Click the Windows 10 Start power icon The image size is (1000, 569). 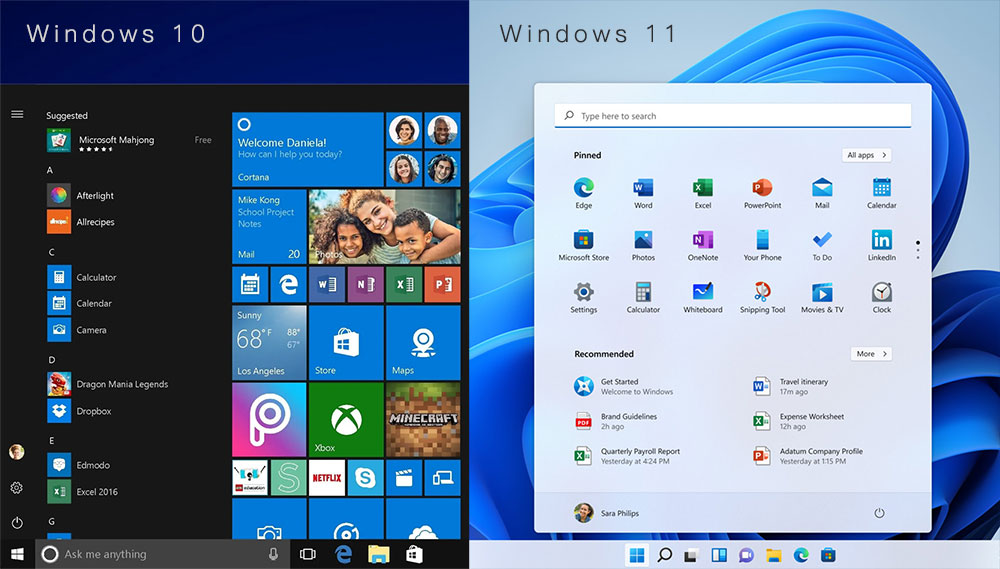click(x=17, y=523)
